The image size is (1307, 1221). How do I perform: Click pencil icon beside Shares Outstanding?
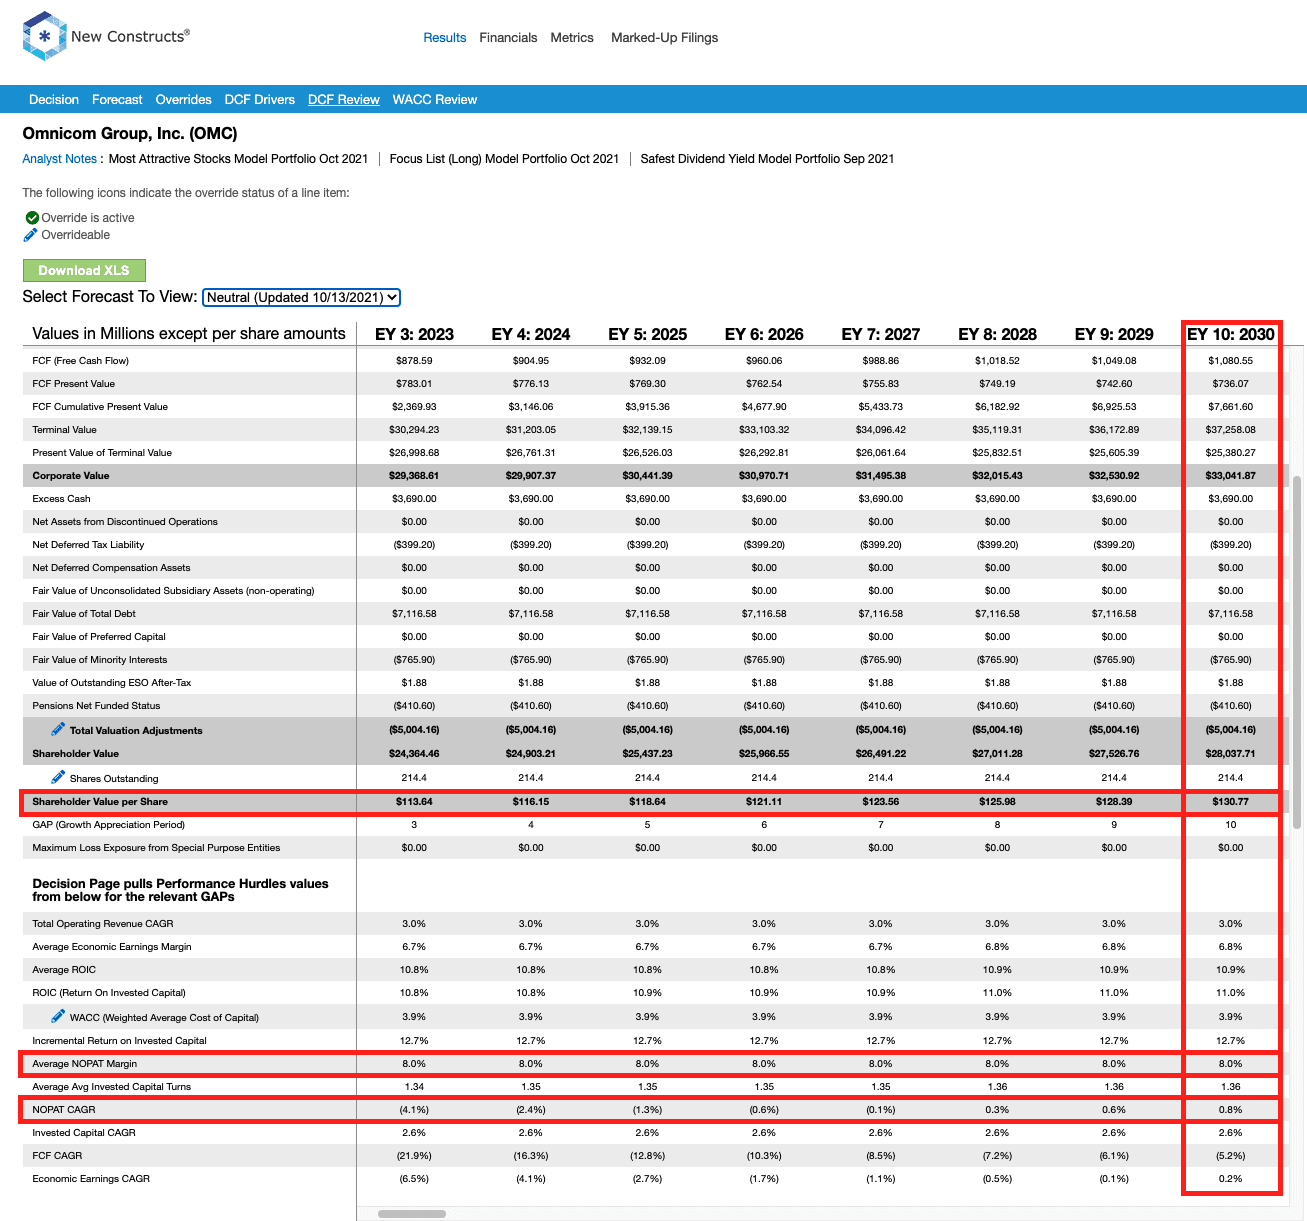tap(58, 777)
